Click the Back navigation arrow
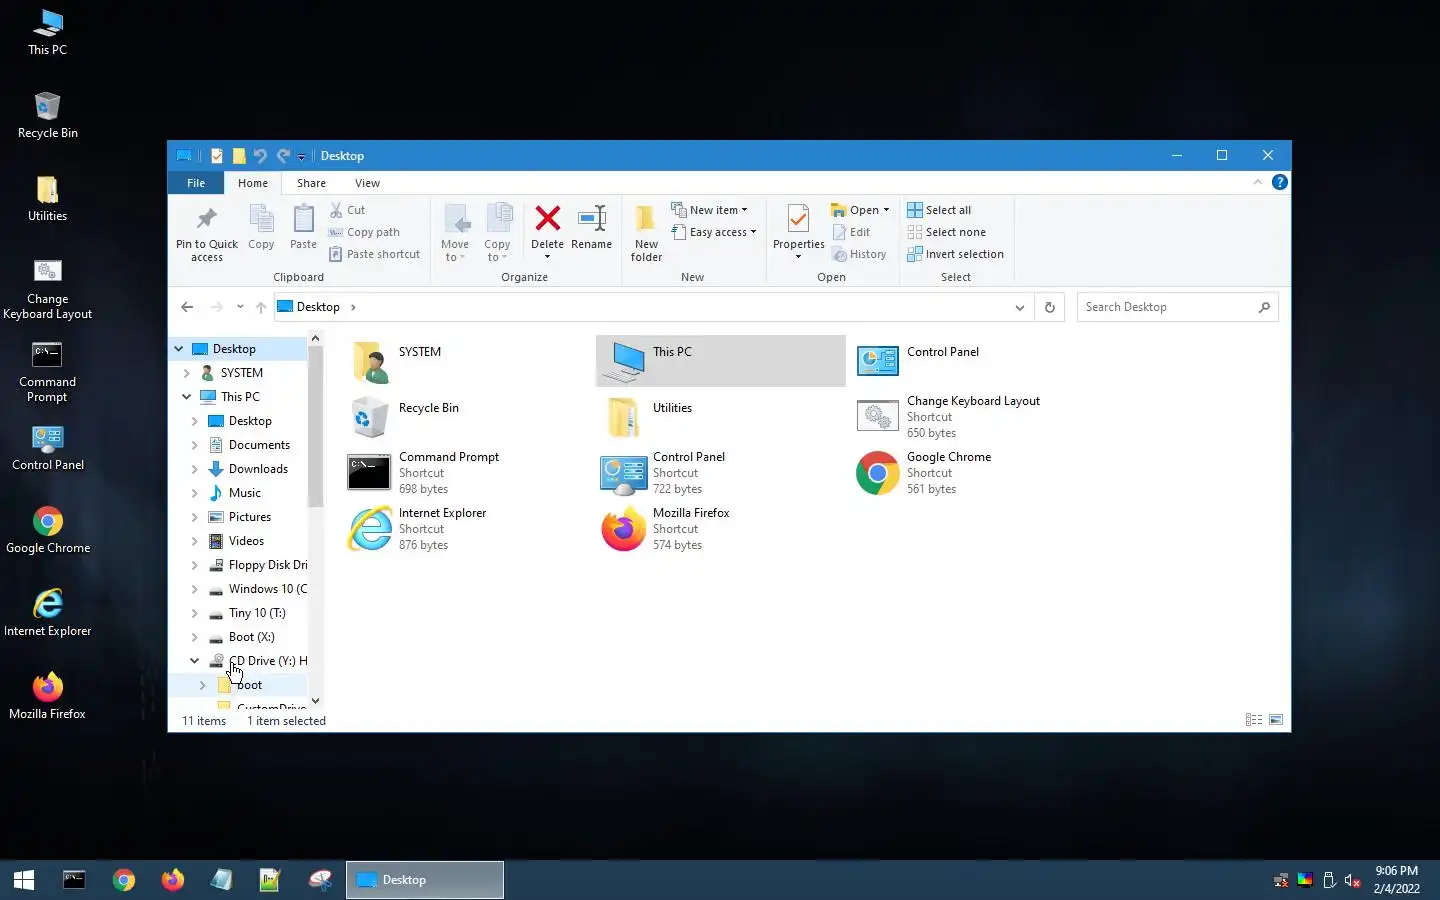 [x=187, y=307]
